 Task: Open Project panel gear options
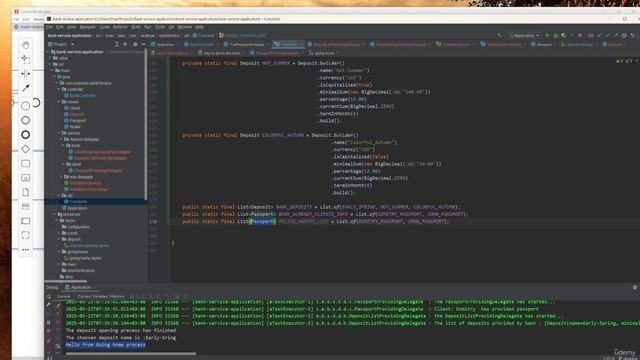click(136, 44)
